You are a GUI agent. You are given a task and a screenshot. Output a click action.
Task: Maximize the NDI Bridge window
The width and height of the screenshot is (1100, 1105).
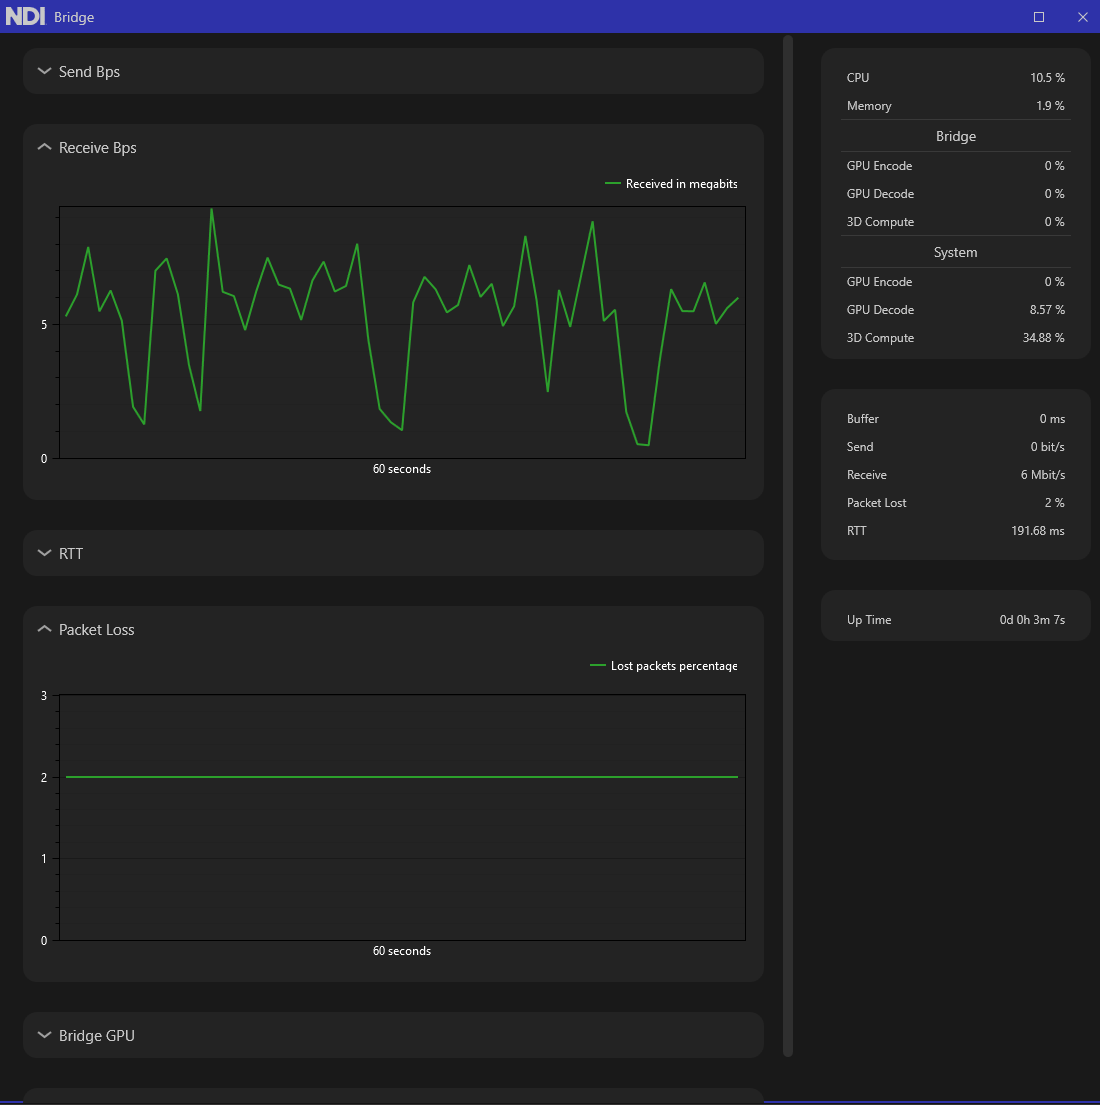[x=1039, y=17]
